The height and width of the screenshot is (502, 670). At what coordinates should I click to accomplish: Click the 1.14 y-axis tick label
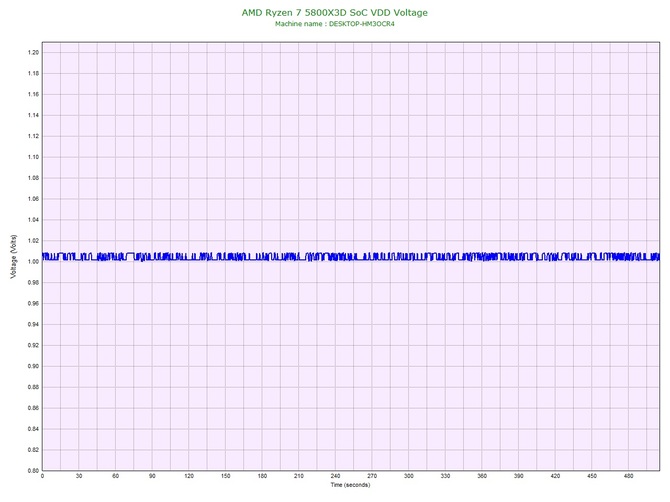[33, 115]
